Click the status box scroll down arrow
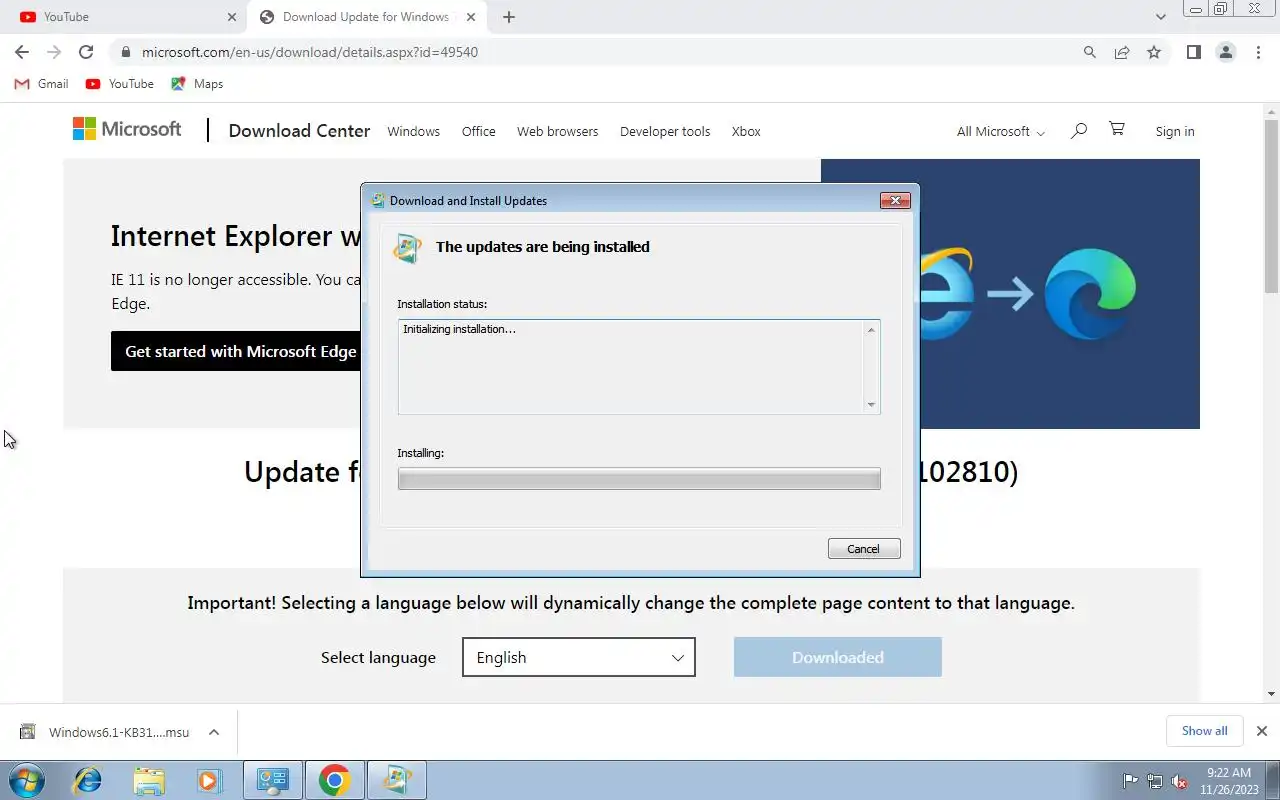The image size is (1280, 800). pyautogui.click(x=871, y=404)
